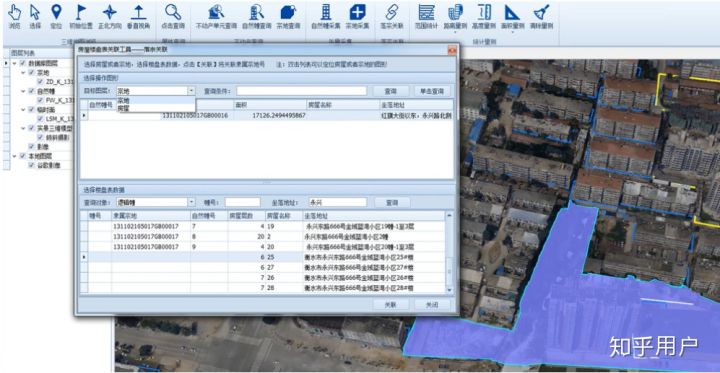
Task: Disable the 本地图层 group checkbox
Action: (22, 156)
